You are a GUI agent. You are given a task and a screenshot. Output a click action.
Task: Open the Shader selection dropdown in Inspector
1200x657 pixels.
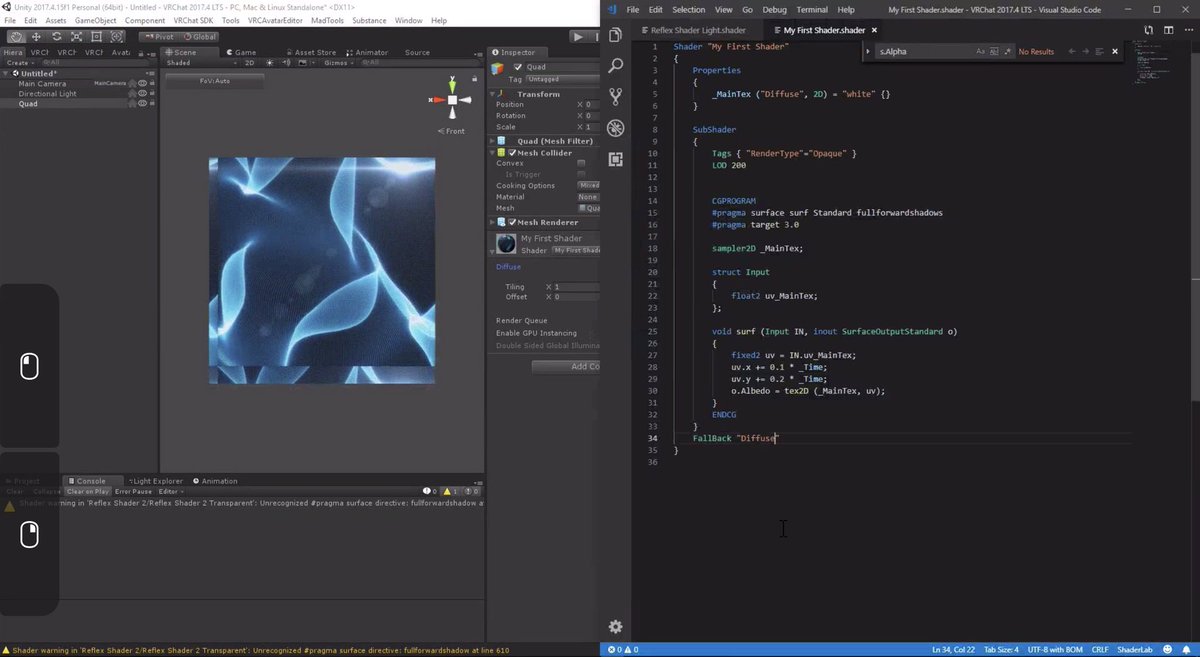point(577,250)
